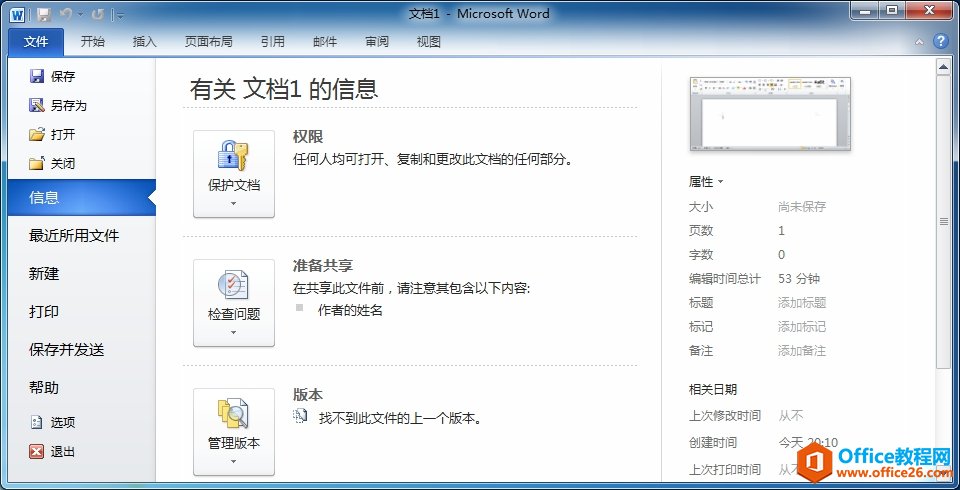
Task: Switch to the 引用 ribbon tab
Action: pos(272,42)
